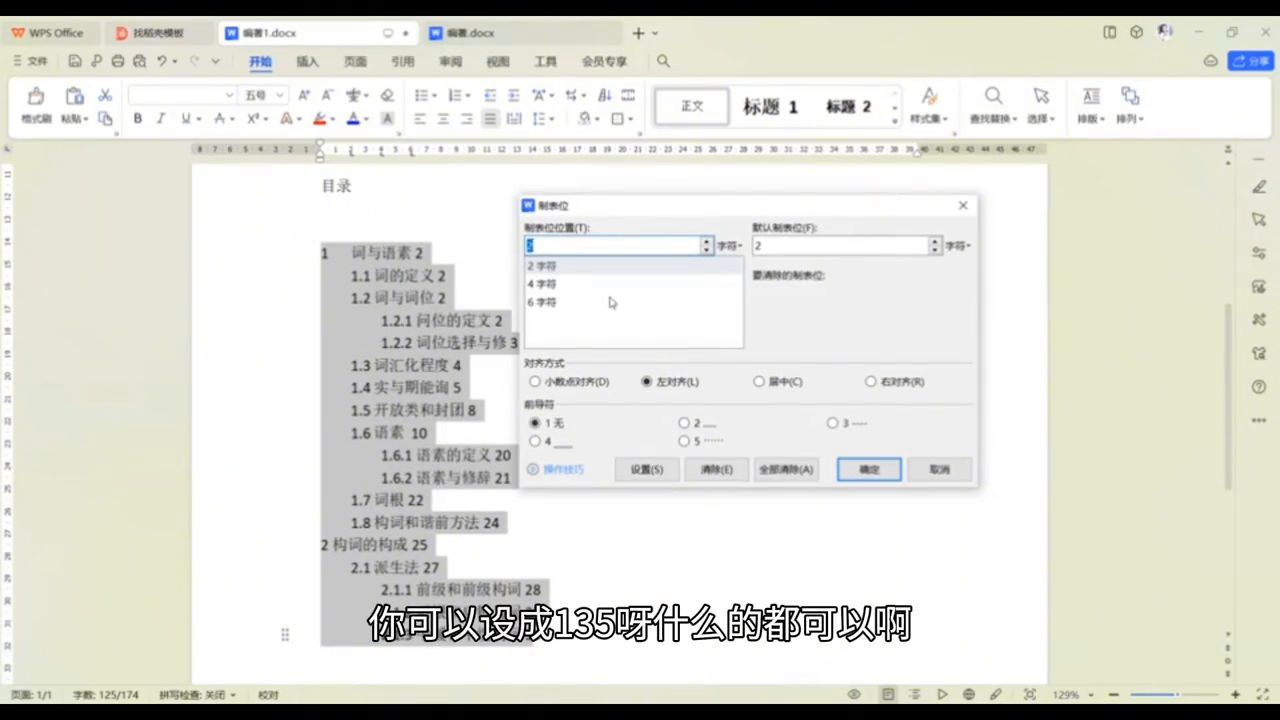Viewport: 1280px width, 720px height.
Task: Select Decimal align (小数点对齐) radio
Action: 535,382
